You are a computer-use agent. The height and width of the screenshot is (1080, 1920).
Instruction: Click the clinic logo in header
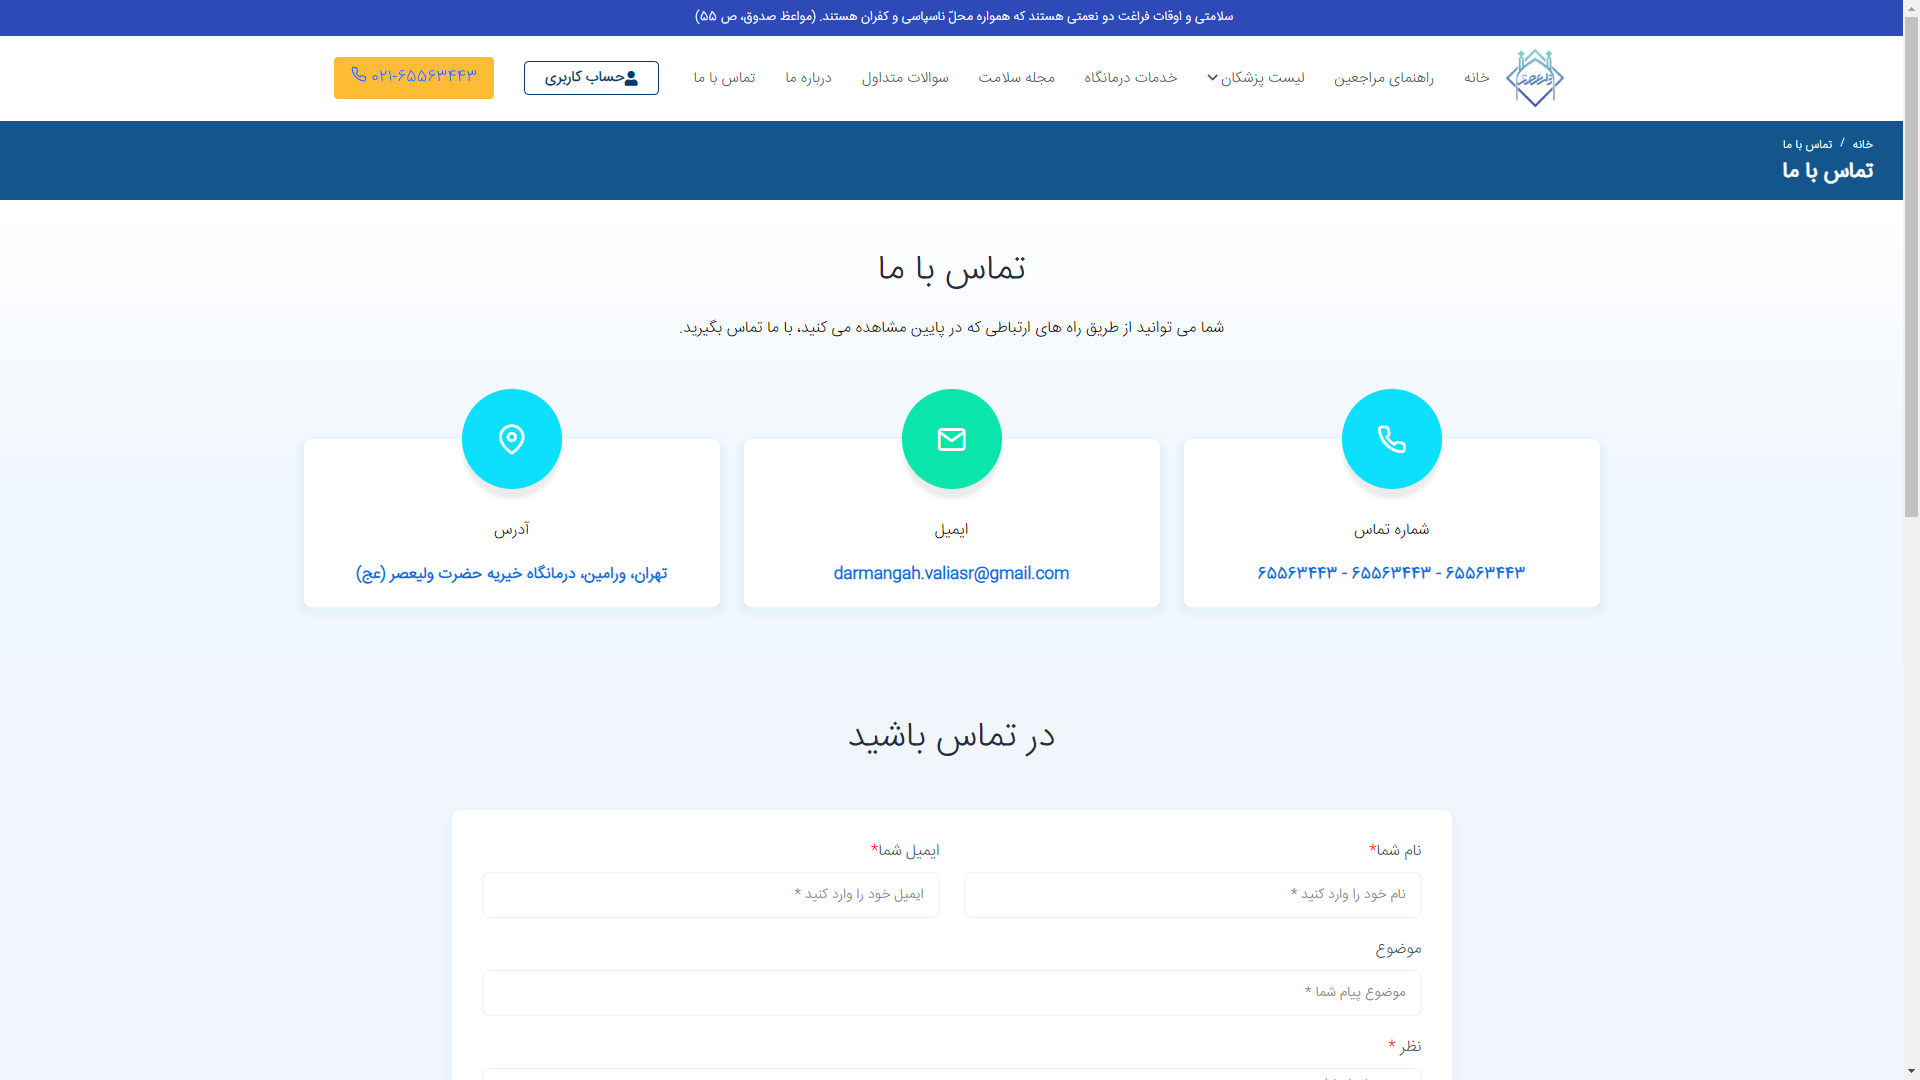1535,78
